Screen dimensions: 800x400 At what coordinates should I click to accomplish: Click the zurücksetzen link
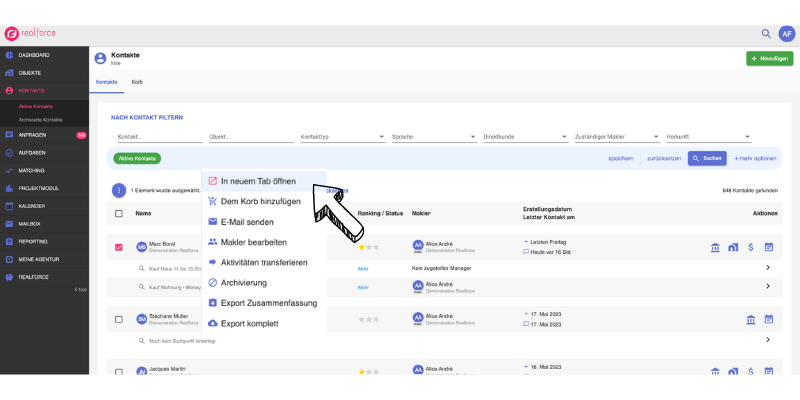664,159
